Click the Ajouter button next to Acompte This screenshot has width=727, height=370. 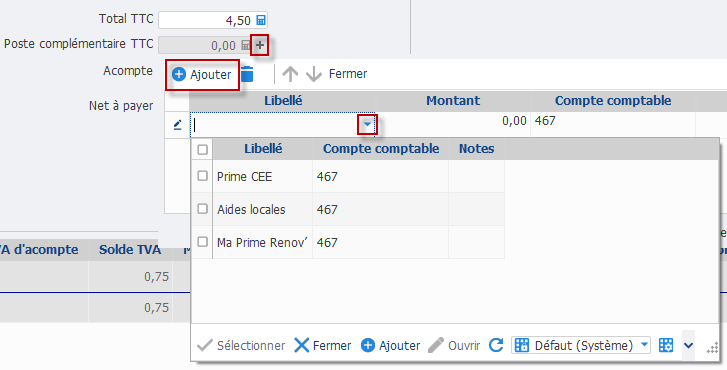(202, 75)
